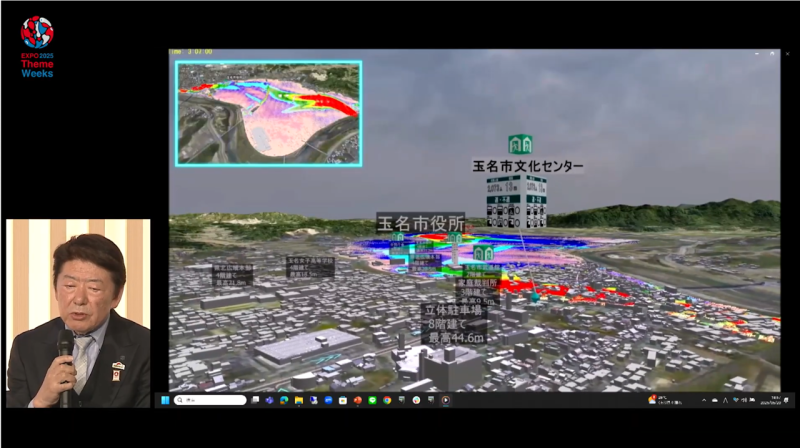Click the OneDrive cloud tray icon
This screenshot has height=448, width=800.
pos(715,400)
